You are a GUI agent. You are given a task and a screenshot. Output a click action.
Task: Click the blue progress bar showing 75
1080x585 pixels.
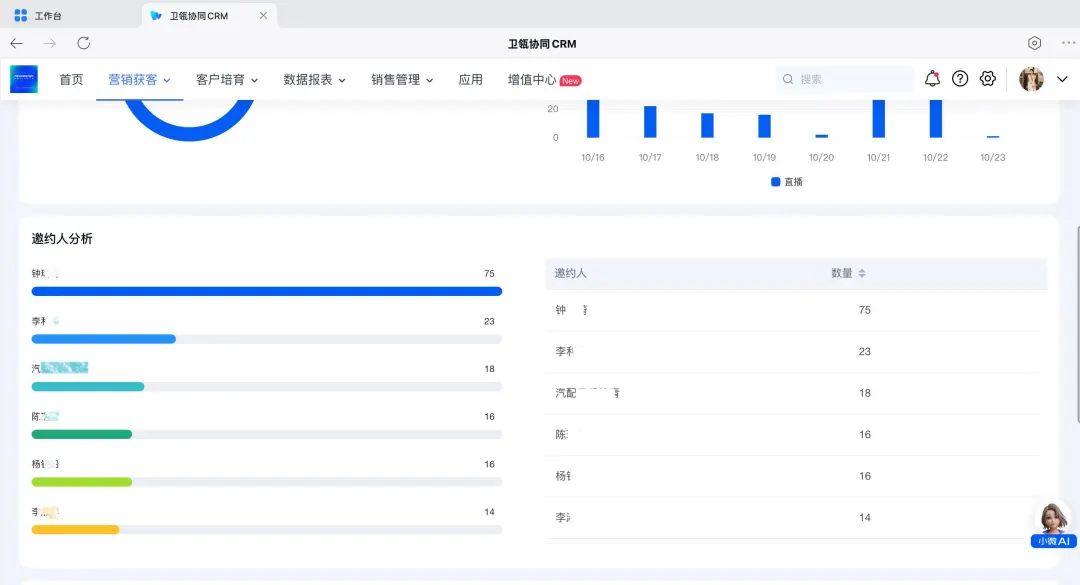[x=266, y=291]
